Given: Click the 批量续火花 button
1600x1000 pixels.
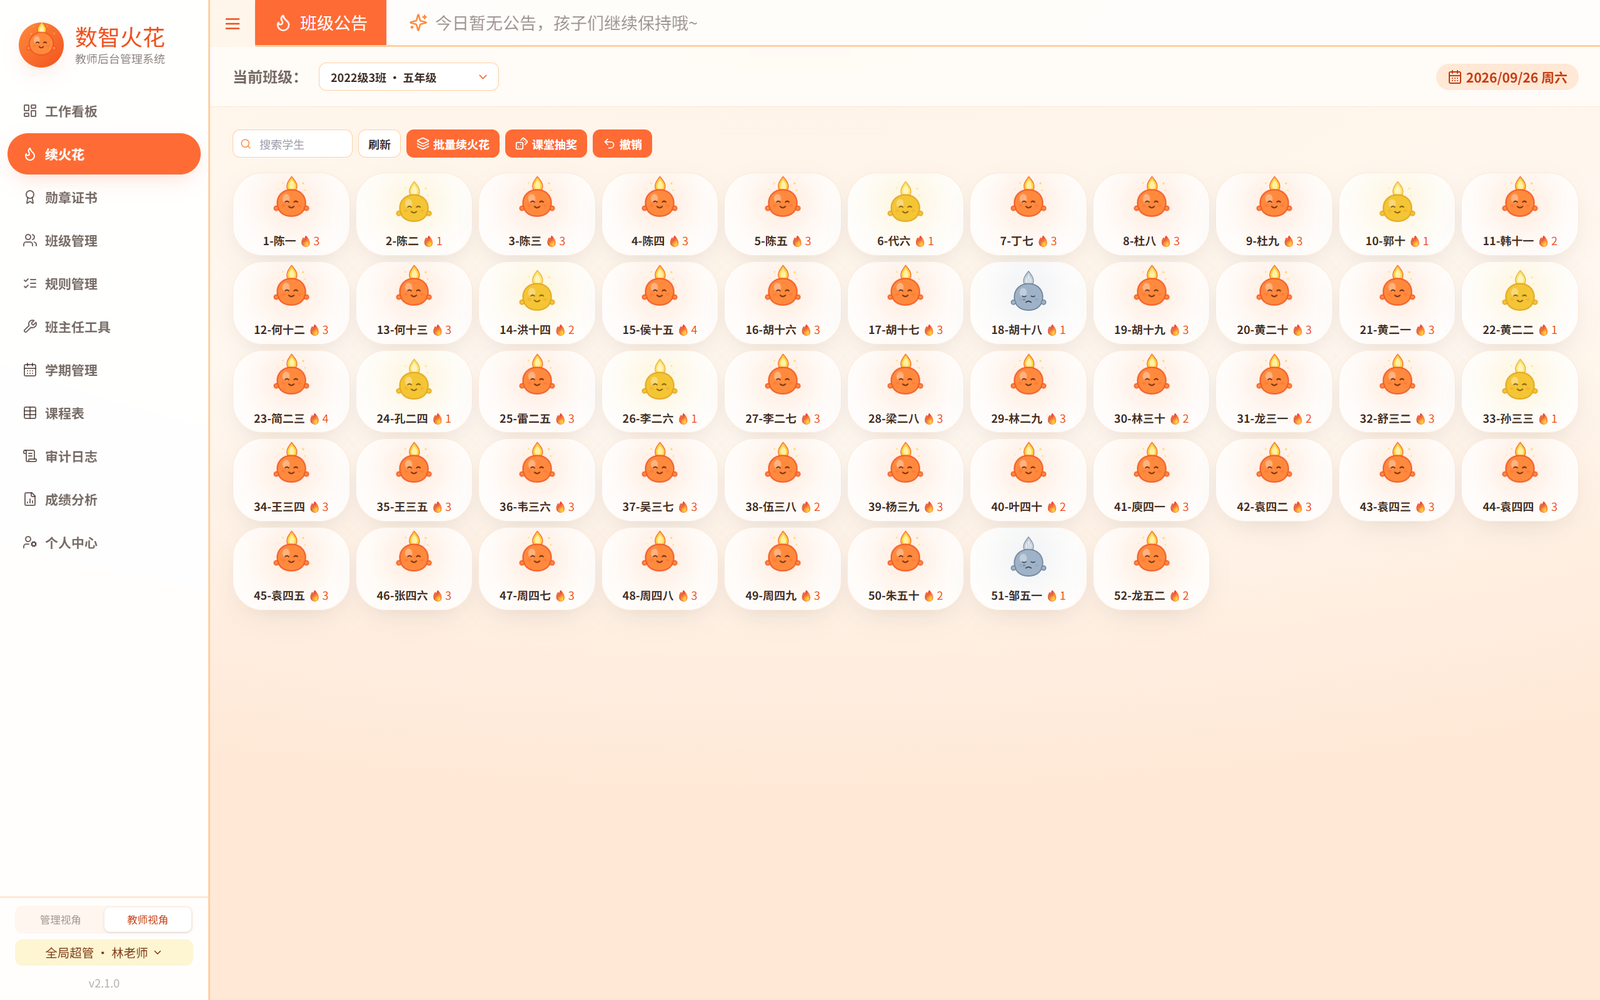Looking at the screenshot, I should click(452, 144).
